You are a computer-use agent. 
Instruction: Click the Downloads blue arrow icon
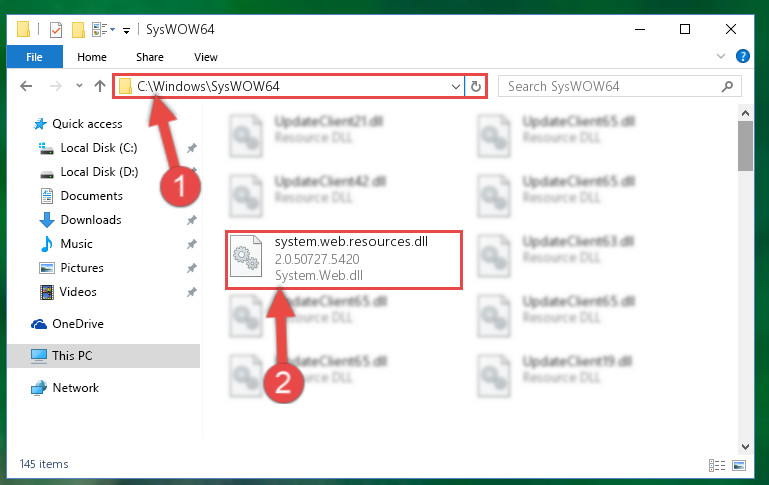(47, 220)
